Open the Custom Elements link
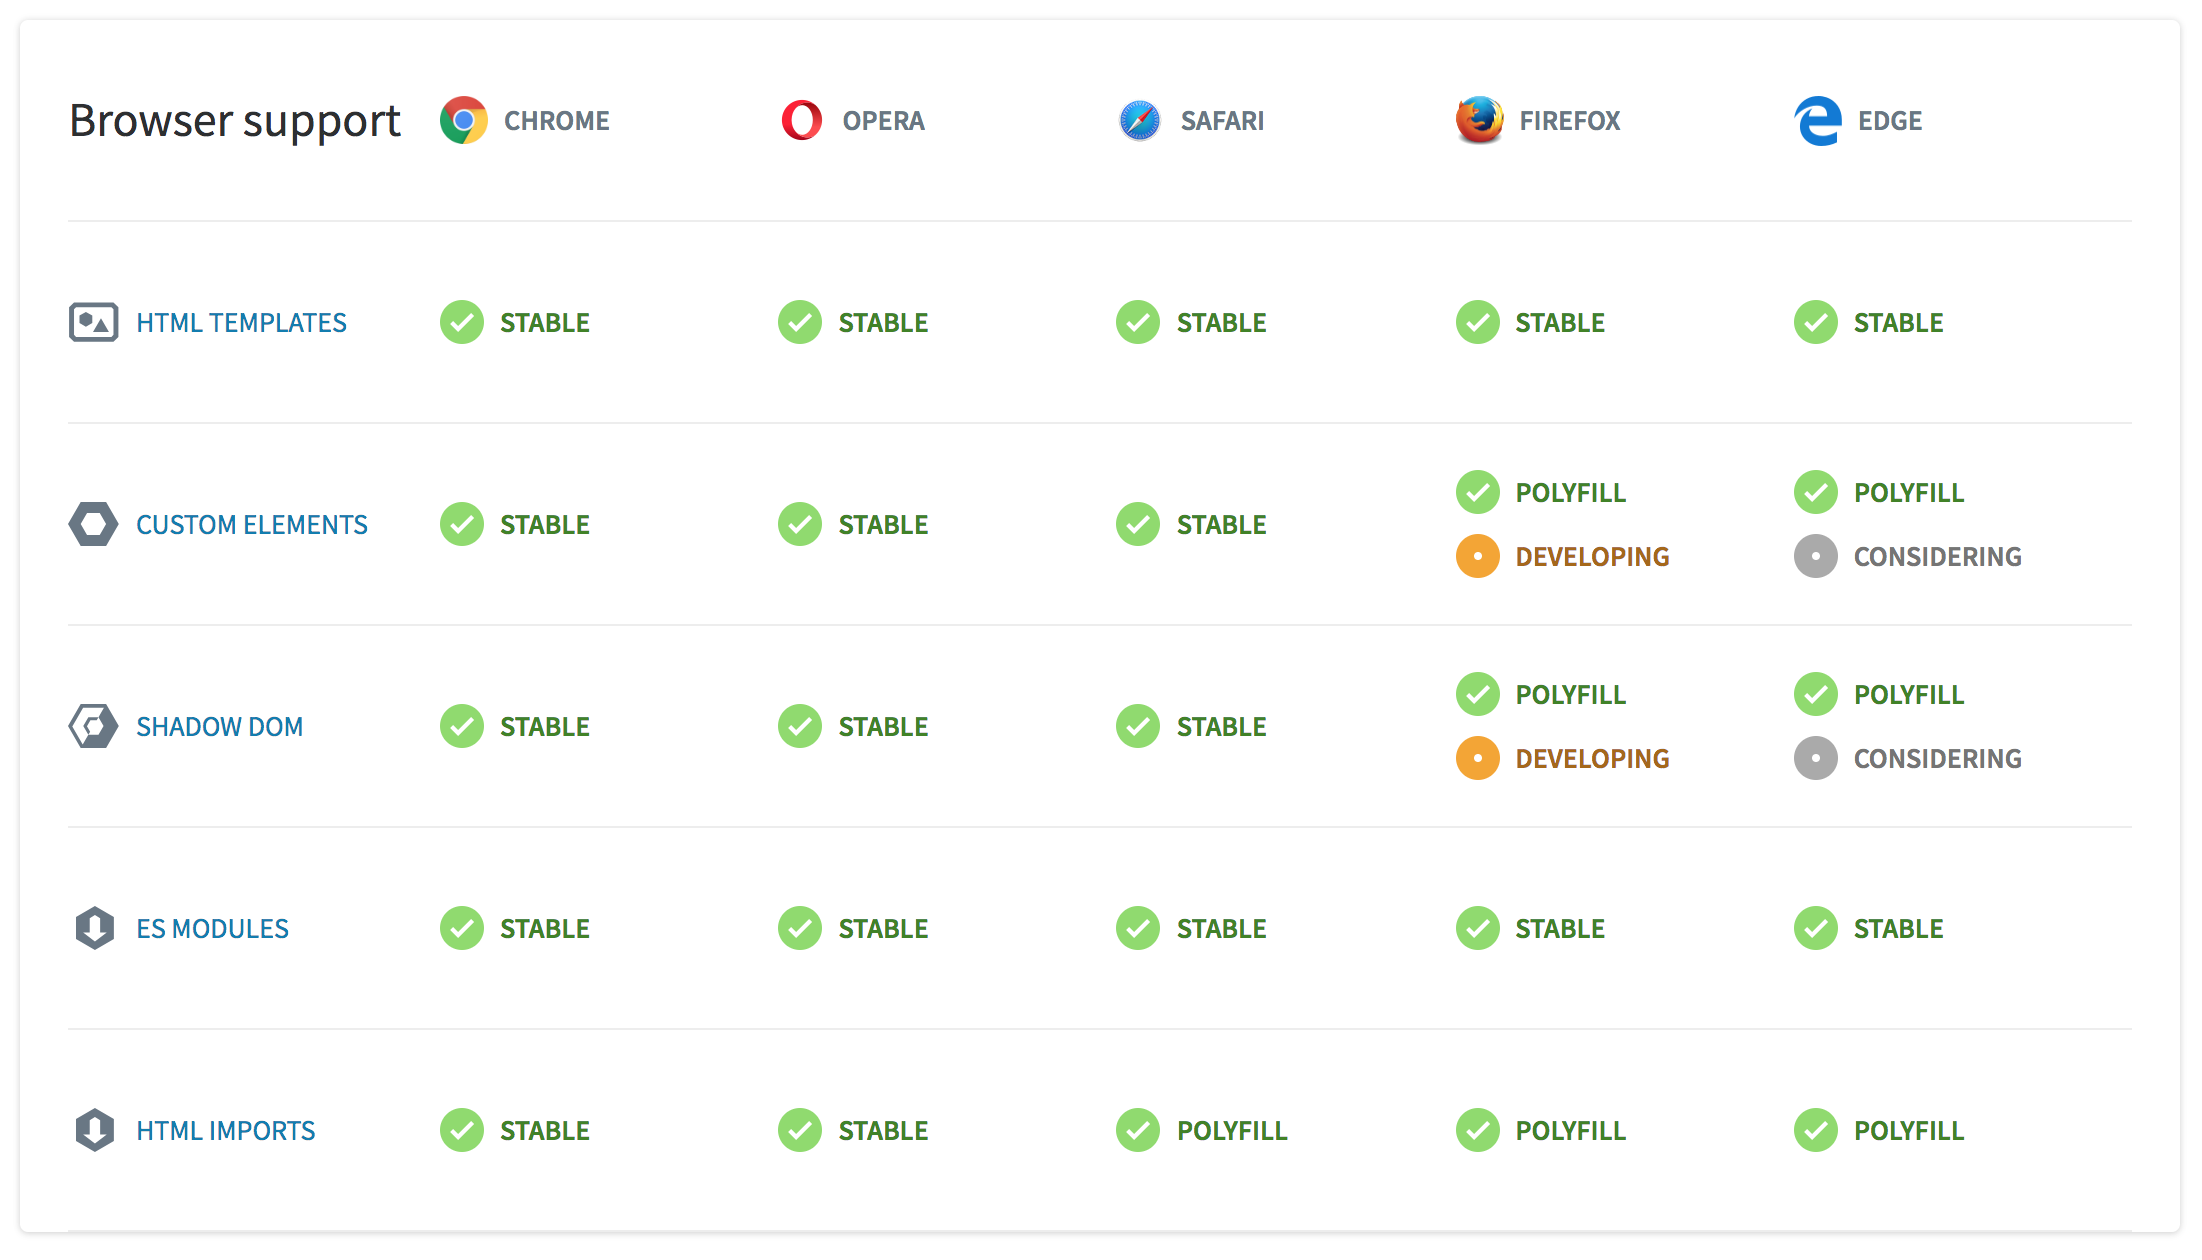Screen dimensions: 2202x1260 252,525
